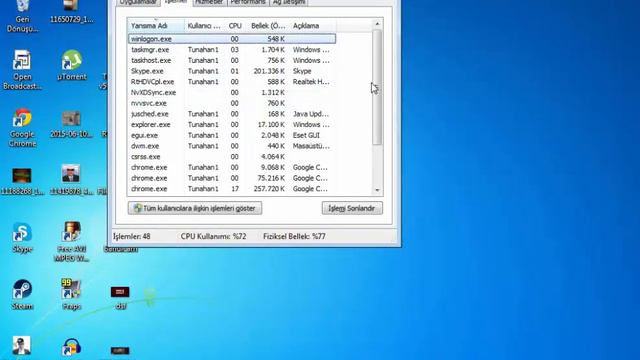Open the Free AVI MPEG W... shortcut
This screenshot has height=360, width=640.
(71, 242)
